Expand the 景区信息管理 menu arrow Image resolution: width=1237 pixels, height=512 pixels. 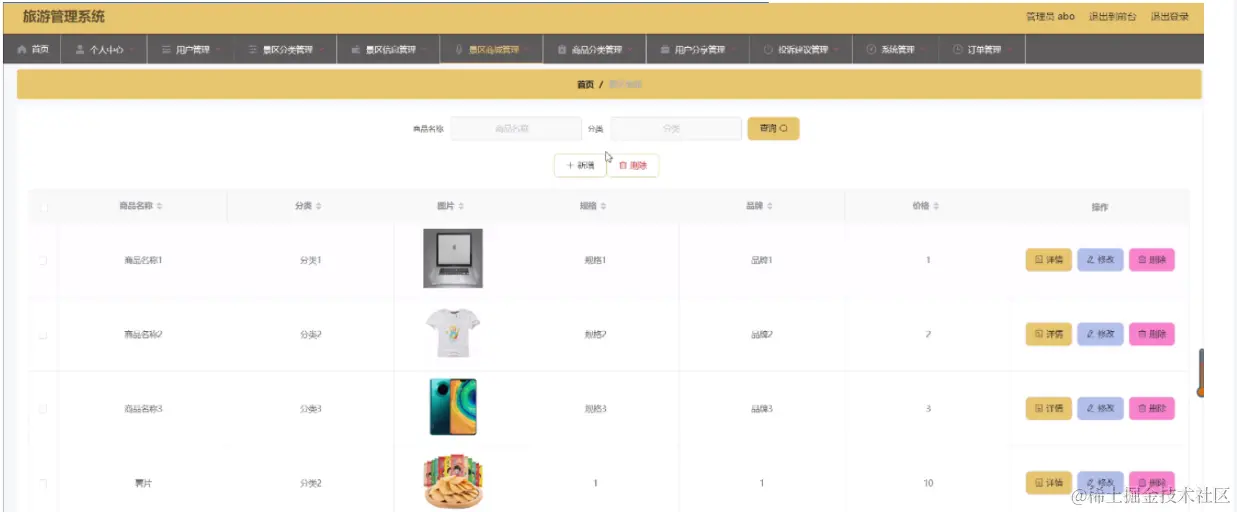(x=424, y=49)
